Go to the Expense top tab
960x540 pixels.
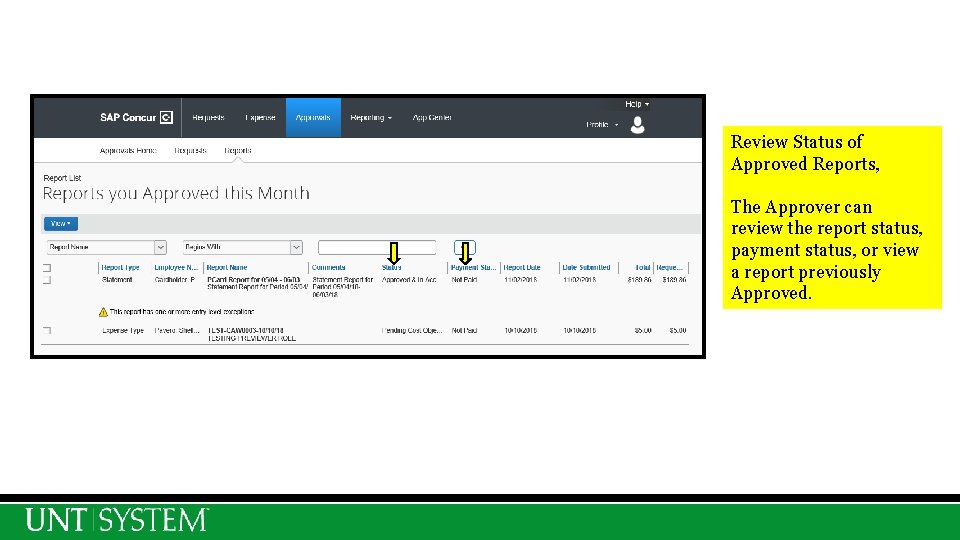click(260, 118)
